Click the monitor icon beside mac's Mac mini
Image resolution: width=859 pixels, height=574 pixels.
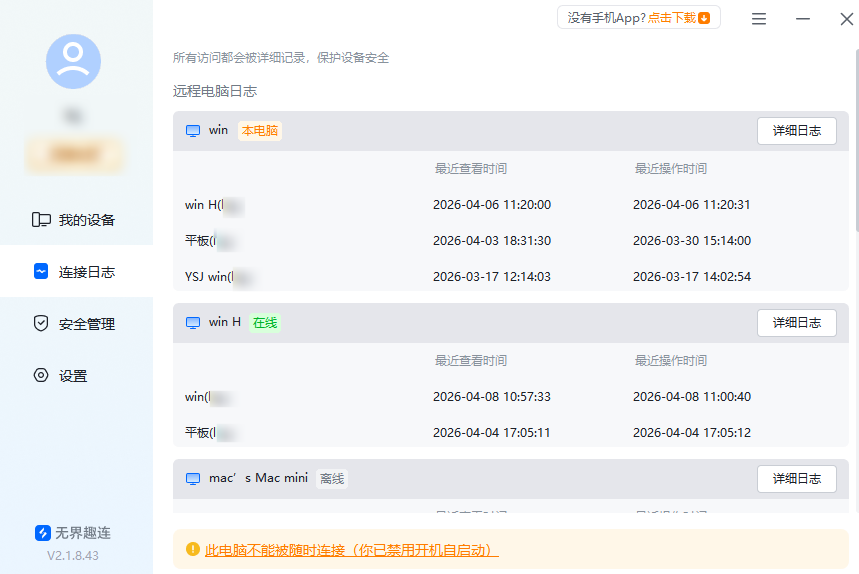[x=193, y=479]
